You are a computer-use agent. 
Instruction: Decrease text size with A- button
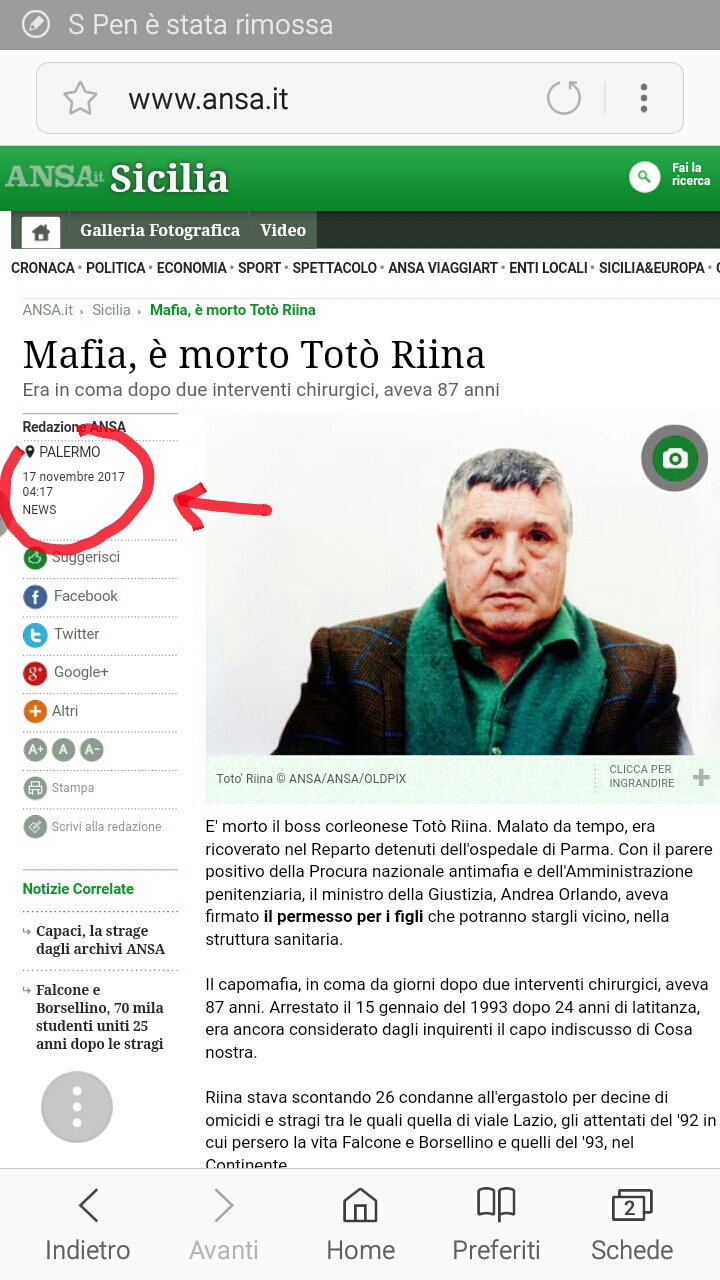92,749
